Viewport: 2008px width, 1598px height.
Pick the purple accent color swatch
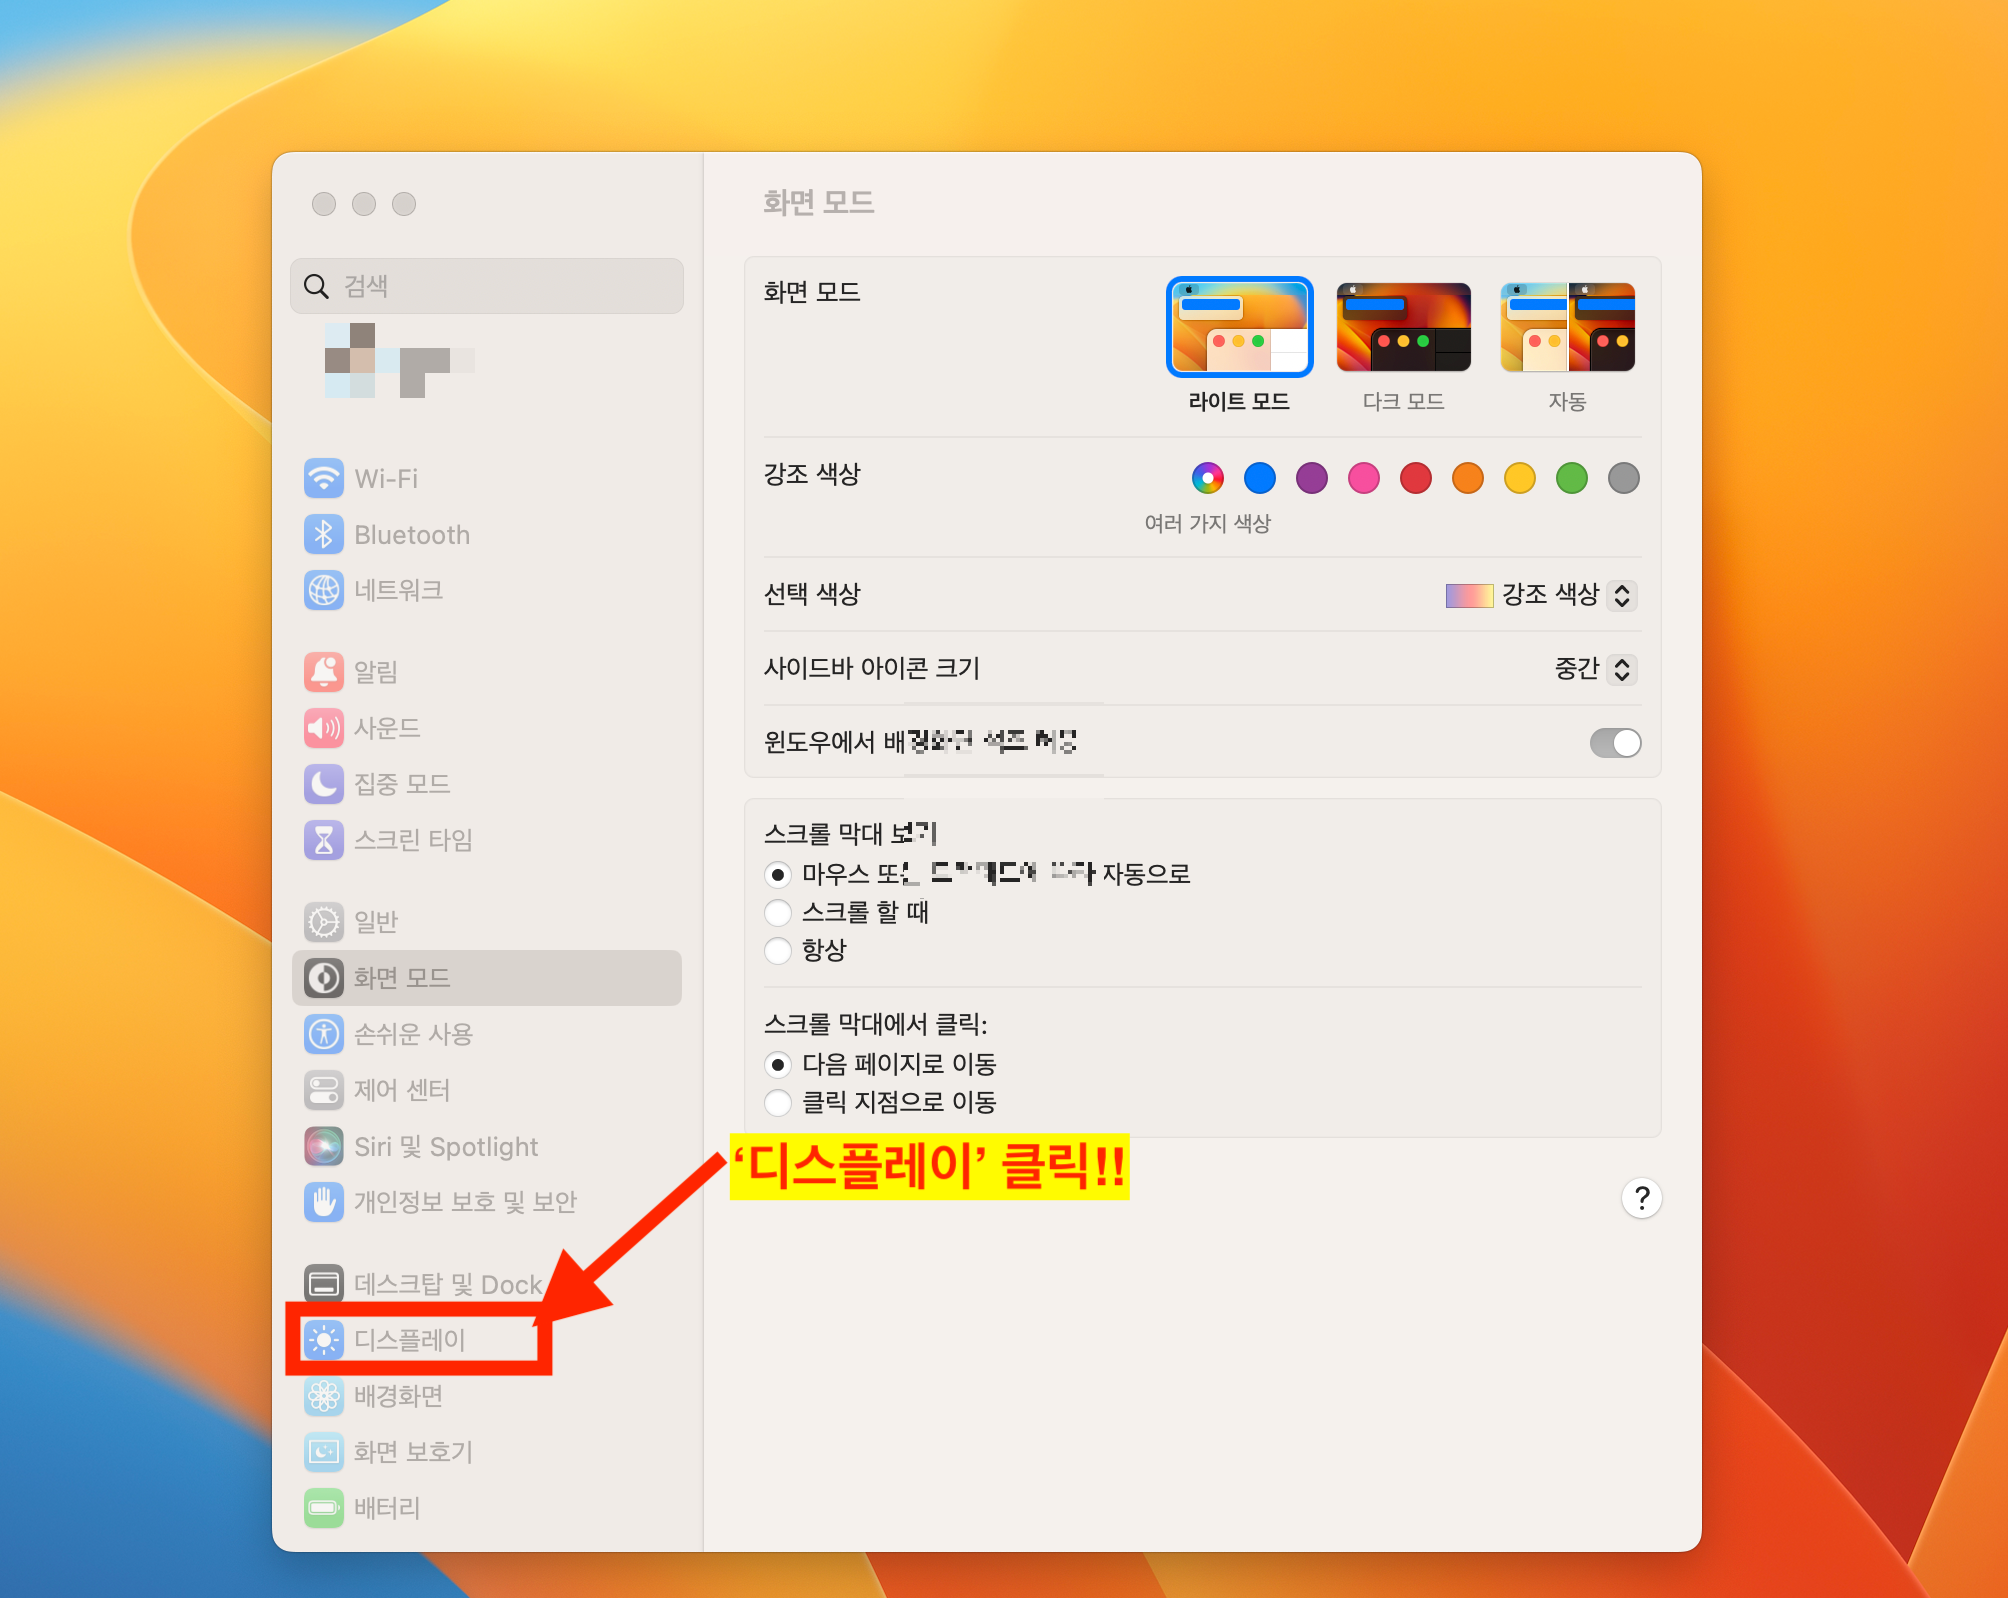(x=1311, y=478)
